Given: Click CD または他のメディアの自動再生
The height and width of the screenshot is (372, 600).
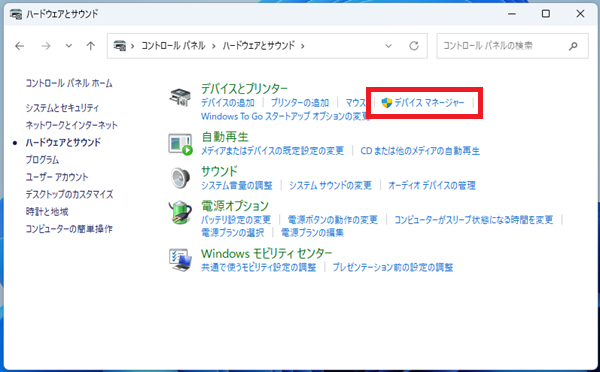Looking at the screenshot, I should pos(420,151).
